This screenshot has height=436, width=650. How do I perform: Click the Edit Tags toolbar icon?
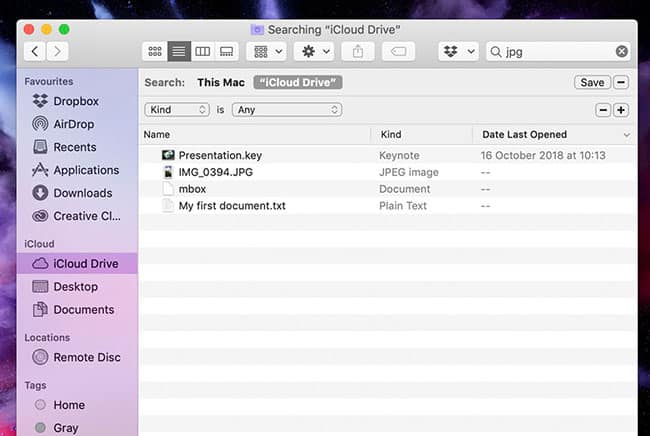click(398, 51)
